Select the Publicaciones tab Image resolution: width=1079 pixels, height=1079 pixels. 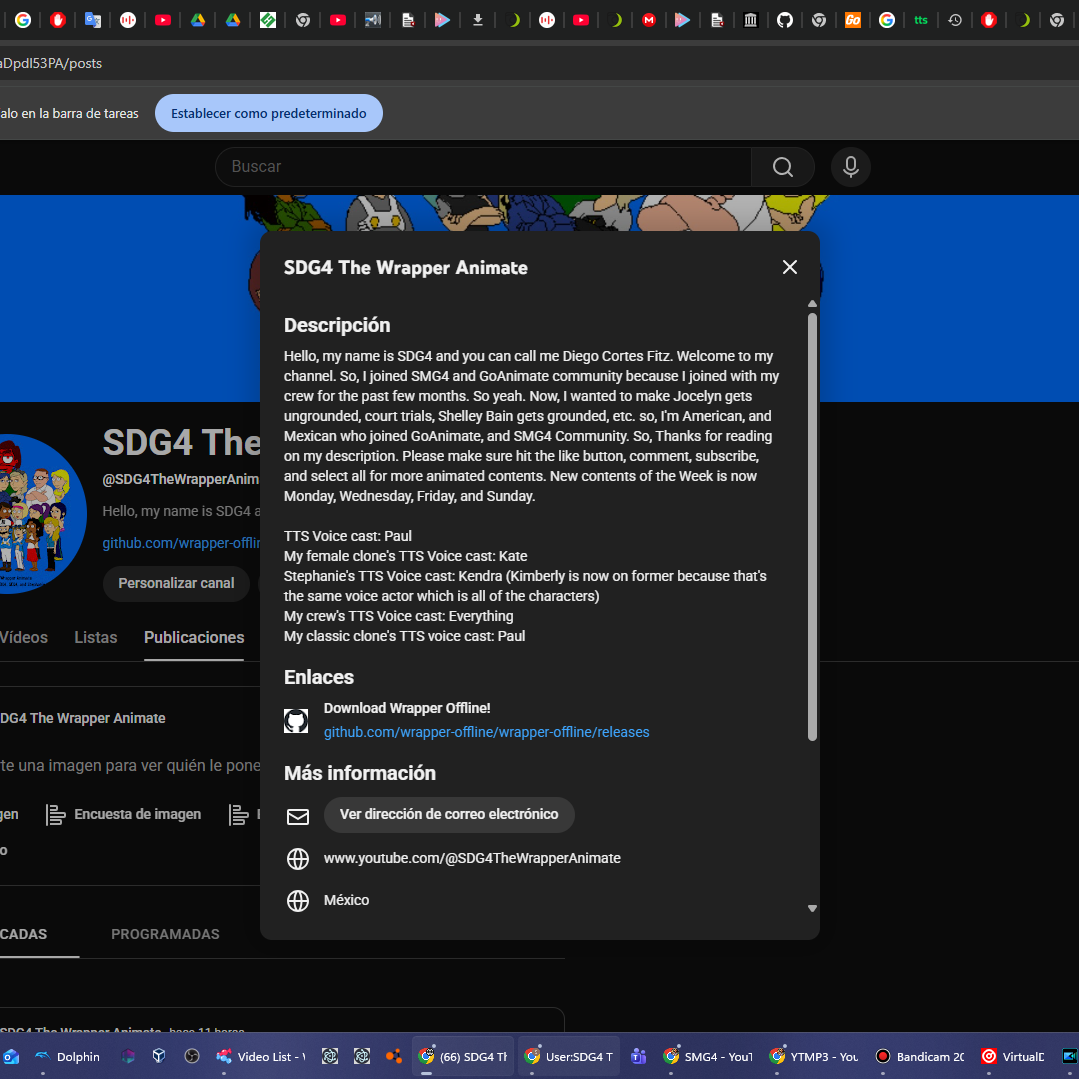194,637
